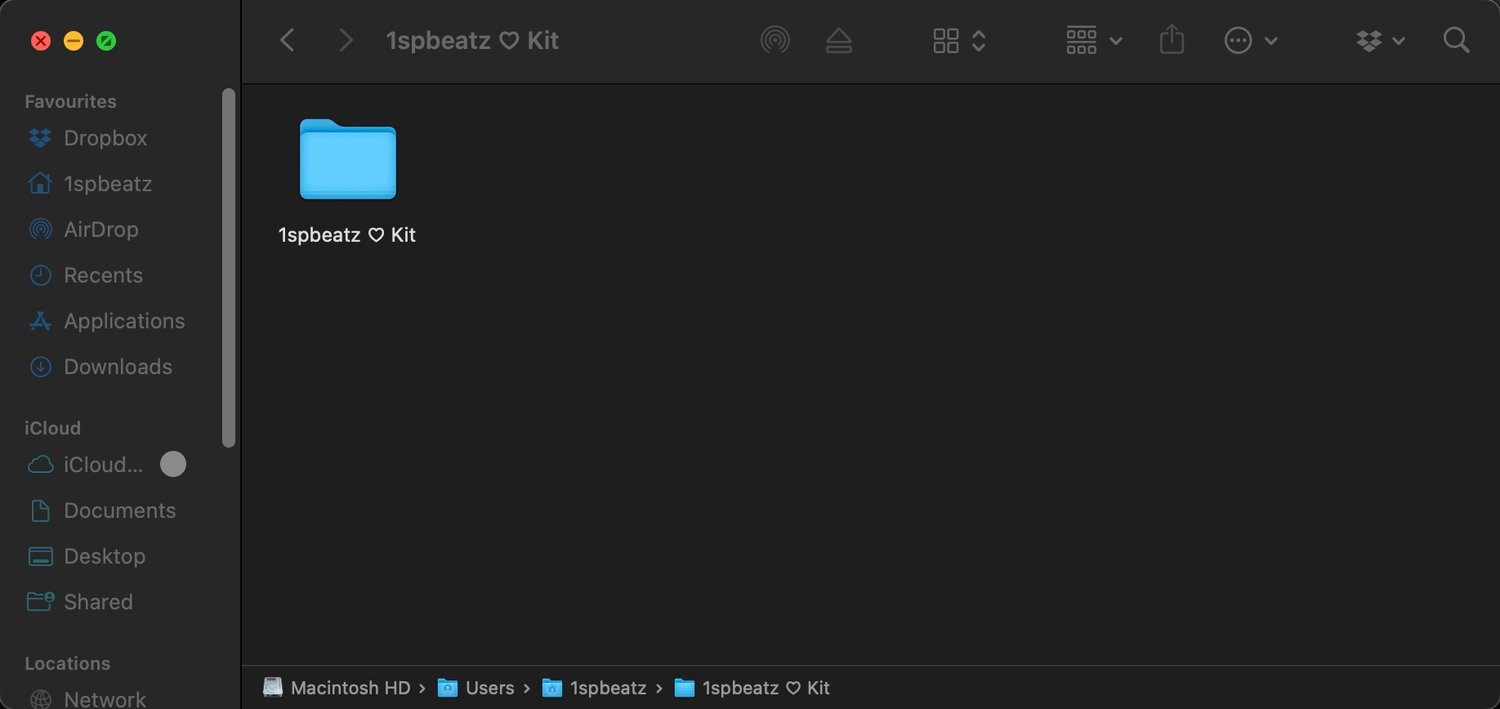Click the Favourites section header
This screenshot has height=709, width=1500.
pyautogui.click(x=70, y=102)
